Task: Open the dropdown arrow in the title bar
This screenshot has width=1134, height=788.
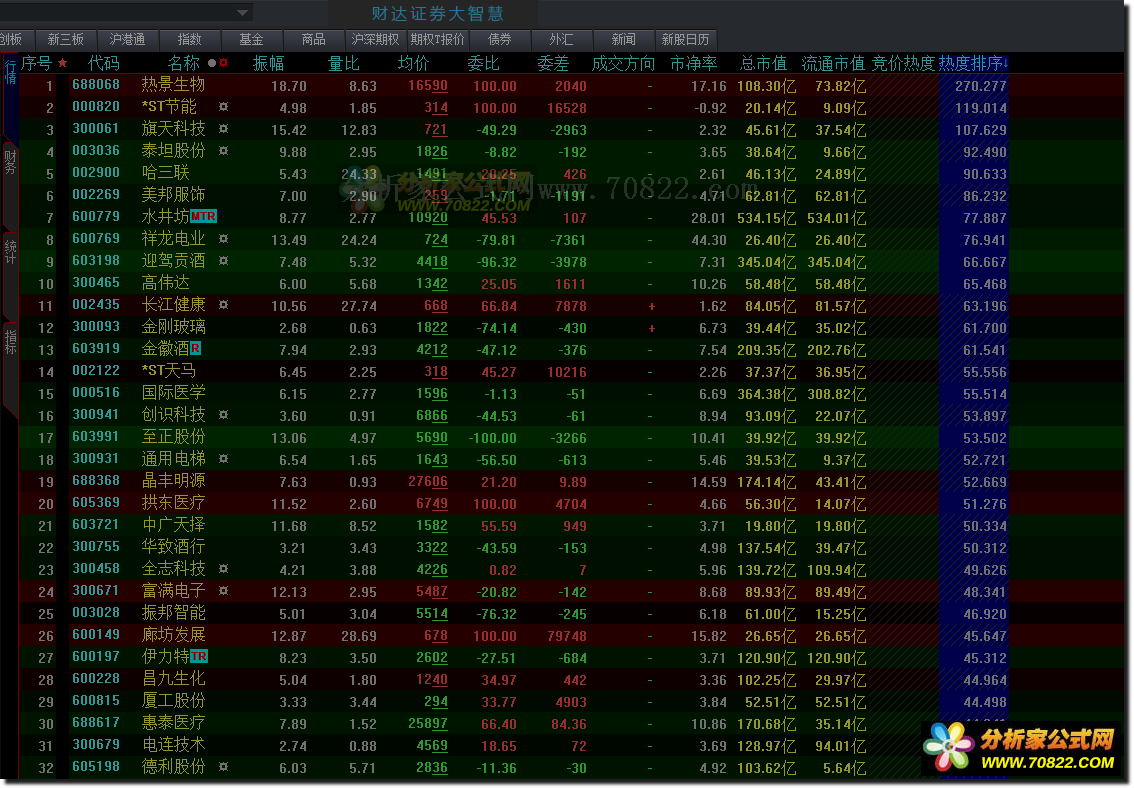Action: coord(243,12)
